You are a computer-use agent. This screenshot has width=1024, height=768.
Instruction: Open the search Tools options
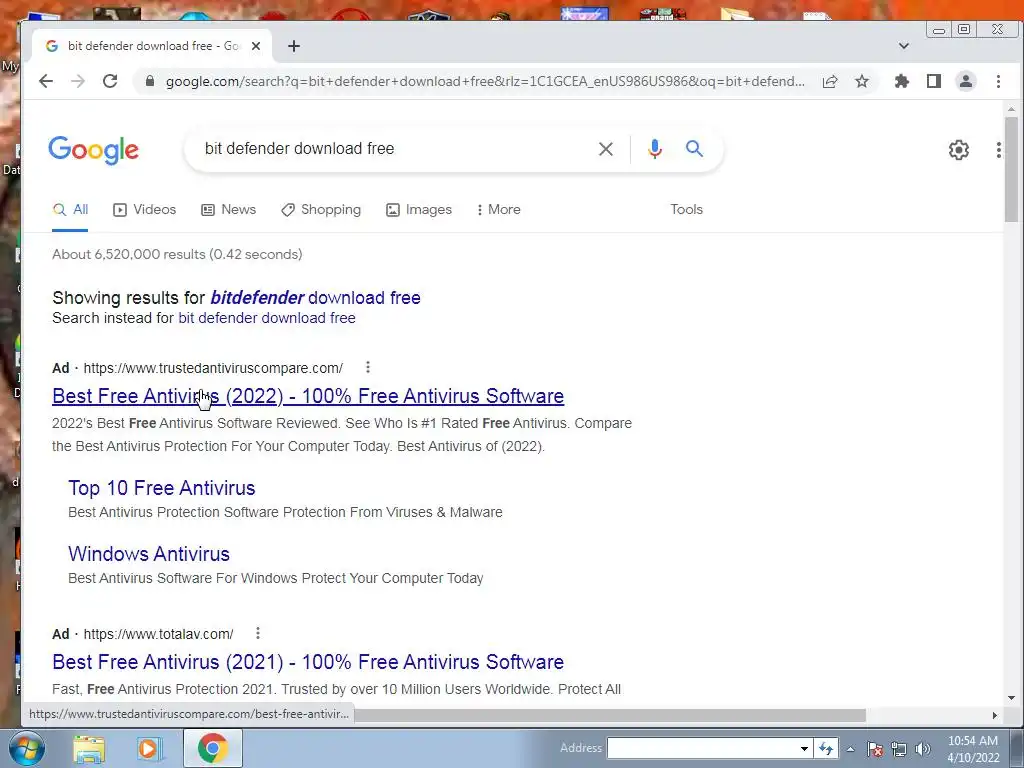[686, 210]
